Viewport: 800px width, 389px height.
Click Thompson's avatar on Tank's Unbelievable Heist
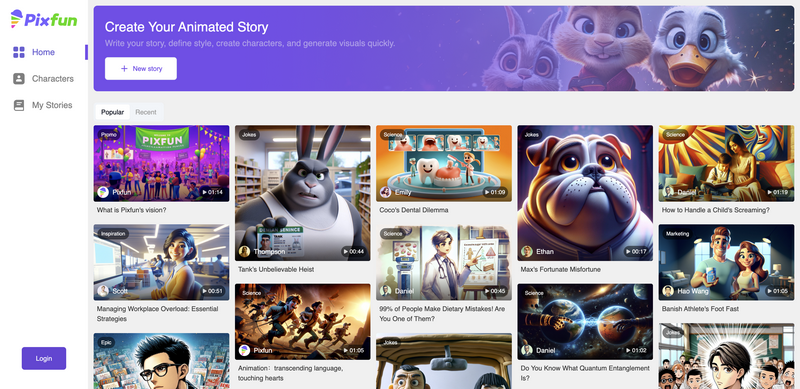click(244, 251)
